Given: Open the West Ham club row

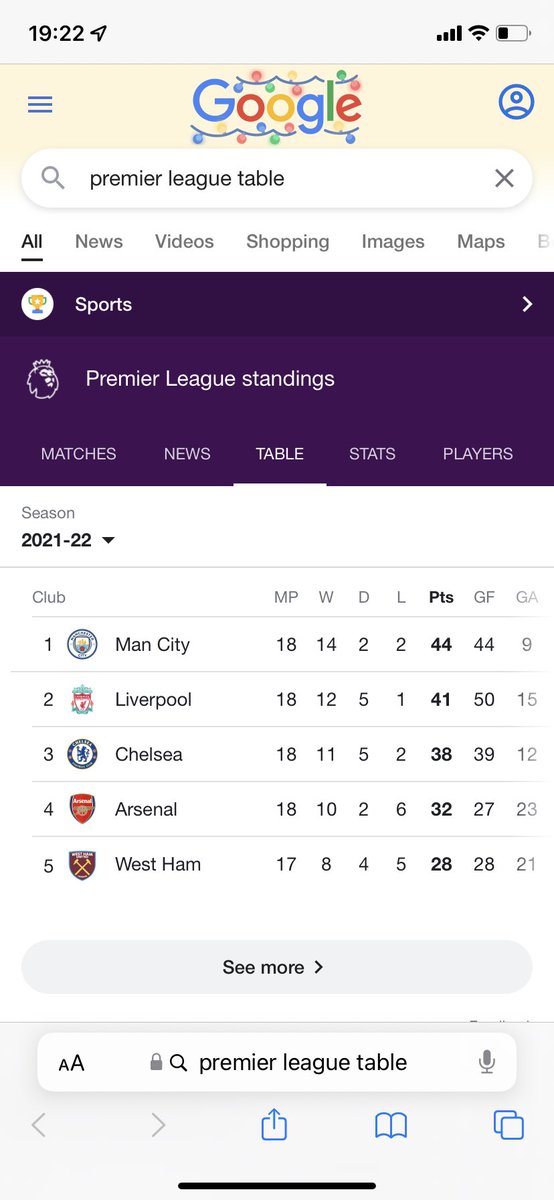Looking at the screenshot, I should (x=277, y=865).
